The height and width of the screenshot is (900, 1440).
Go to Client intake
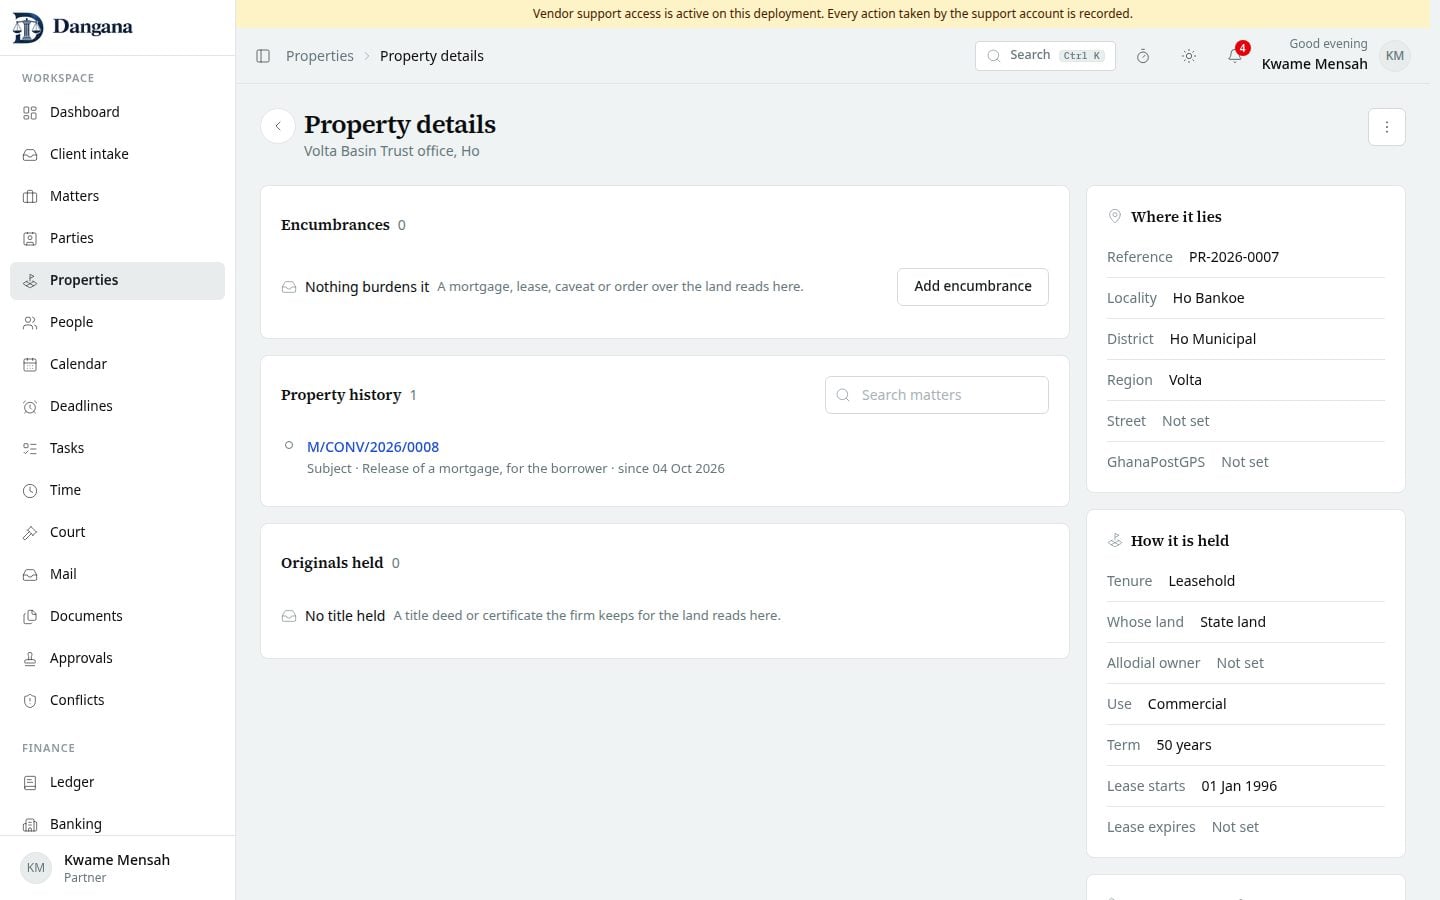(x=117, y=154)
